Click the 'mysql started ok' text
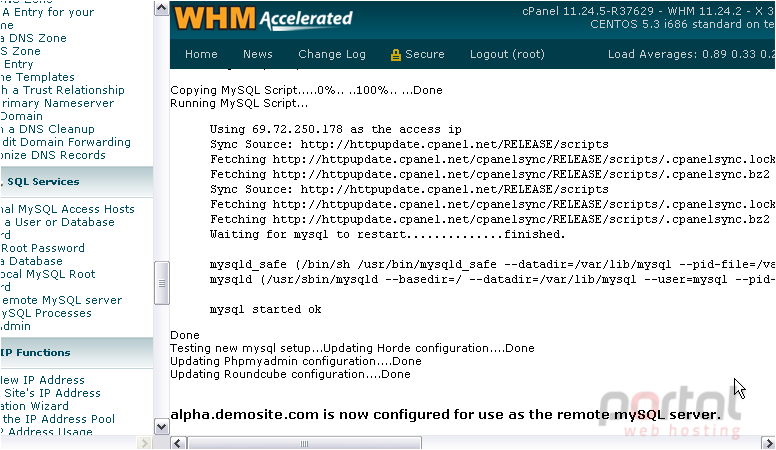Image resolution: width=776 pixels, height=450 pixels. (265, 309)
